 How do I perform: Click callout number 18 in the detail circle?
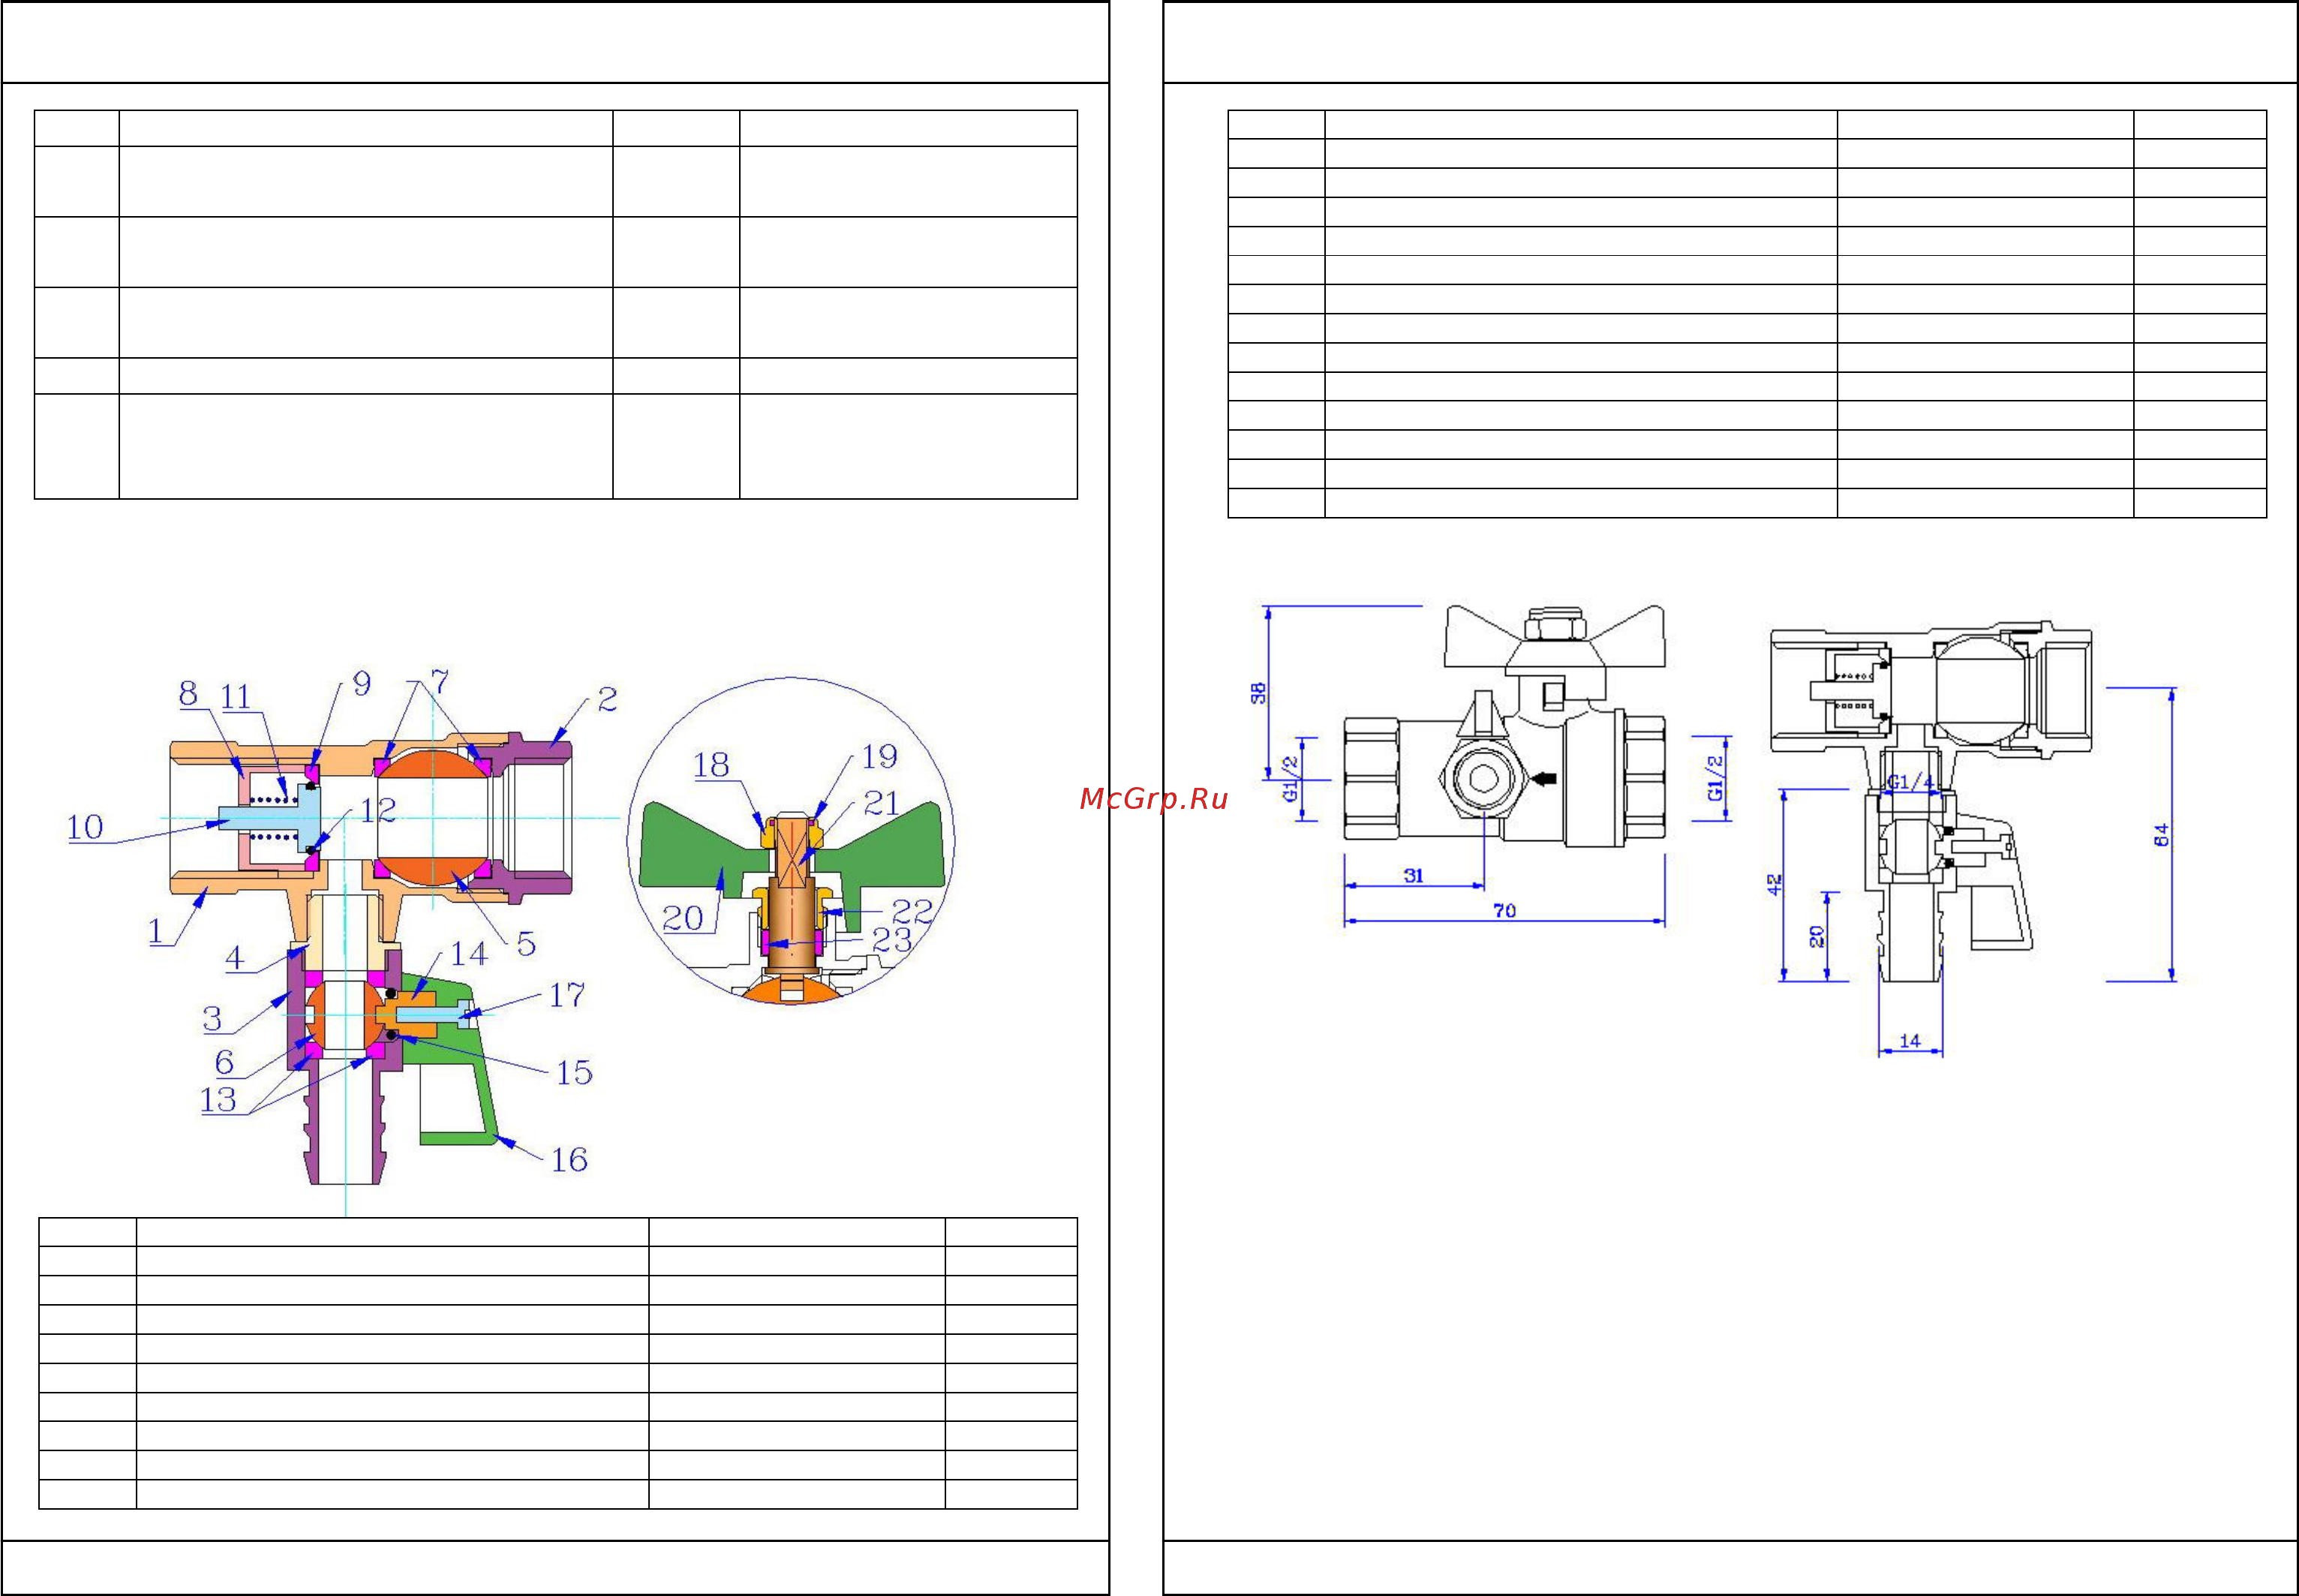[x=711, y=765]
